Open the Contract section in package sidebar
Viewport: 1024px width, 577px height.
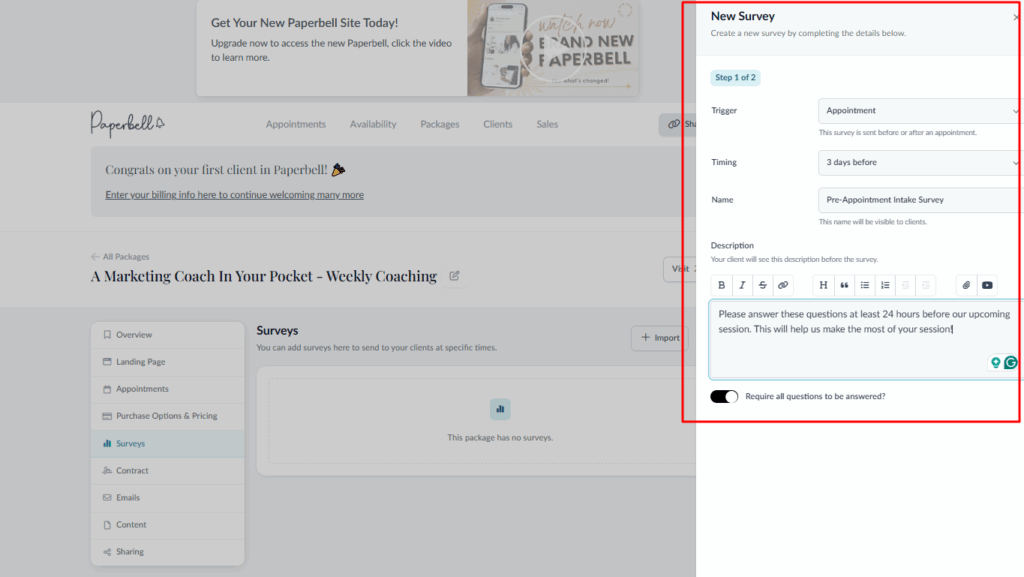(x=132, y=470)
